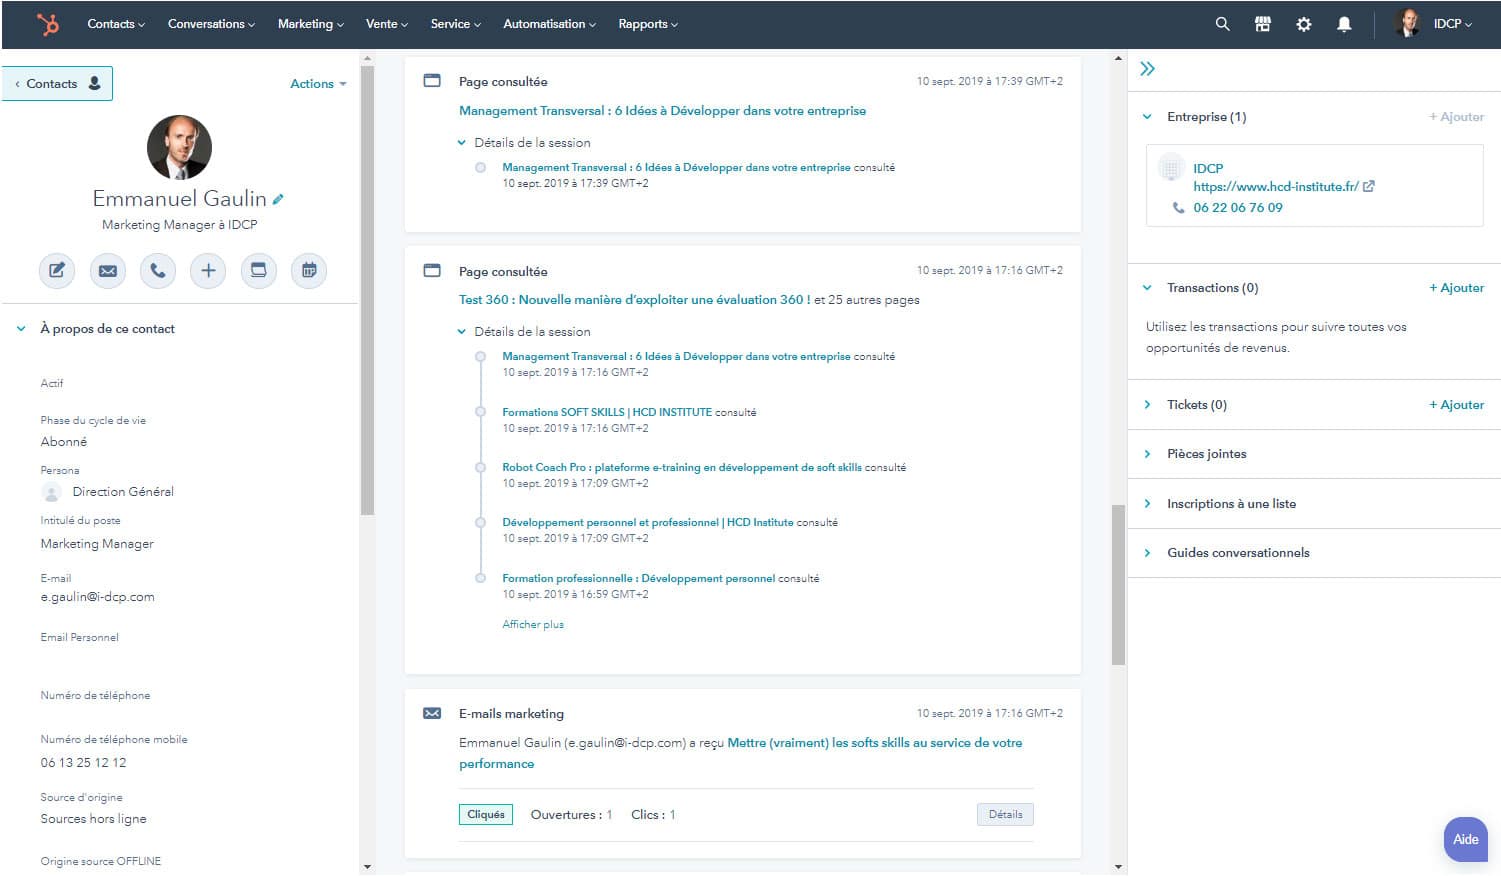Click company phone number 06 22 06 76 09
Viewport: 1501px width, 876px height.
[x=1238, y=208]
